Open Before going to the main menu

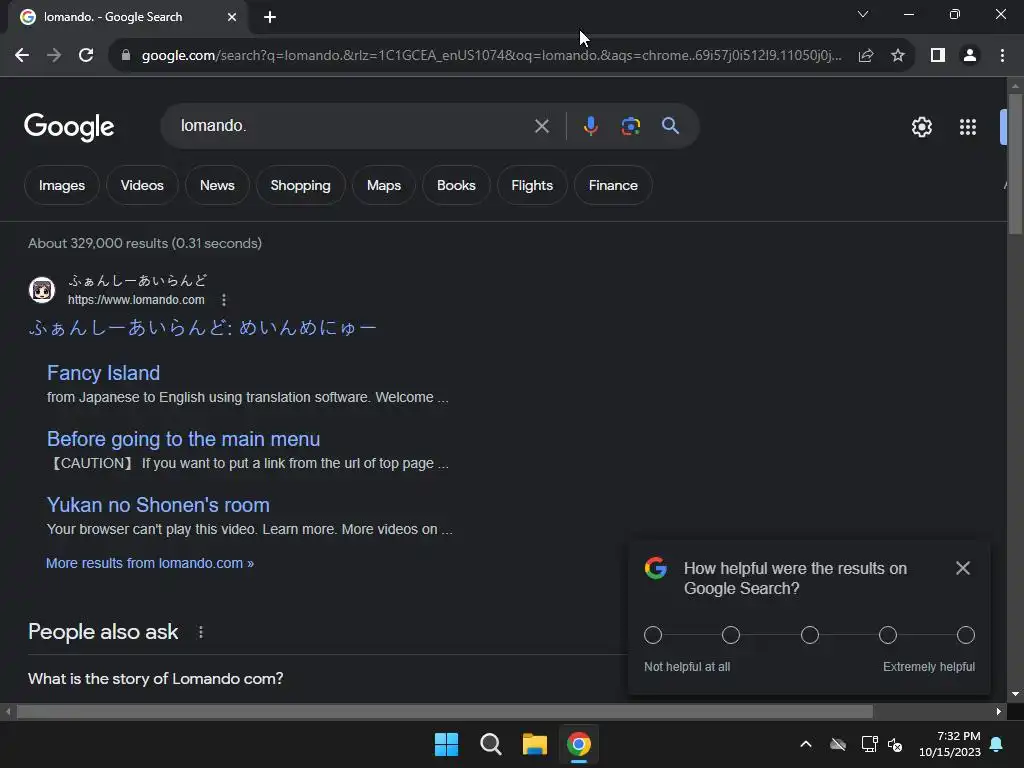point(184,439)
